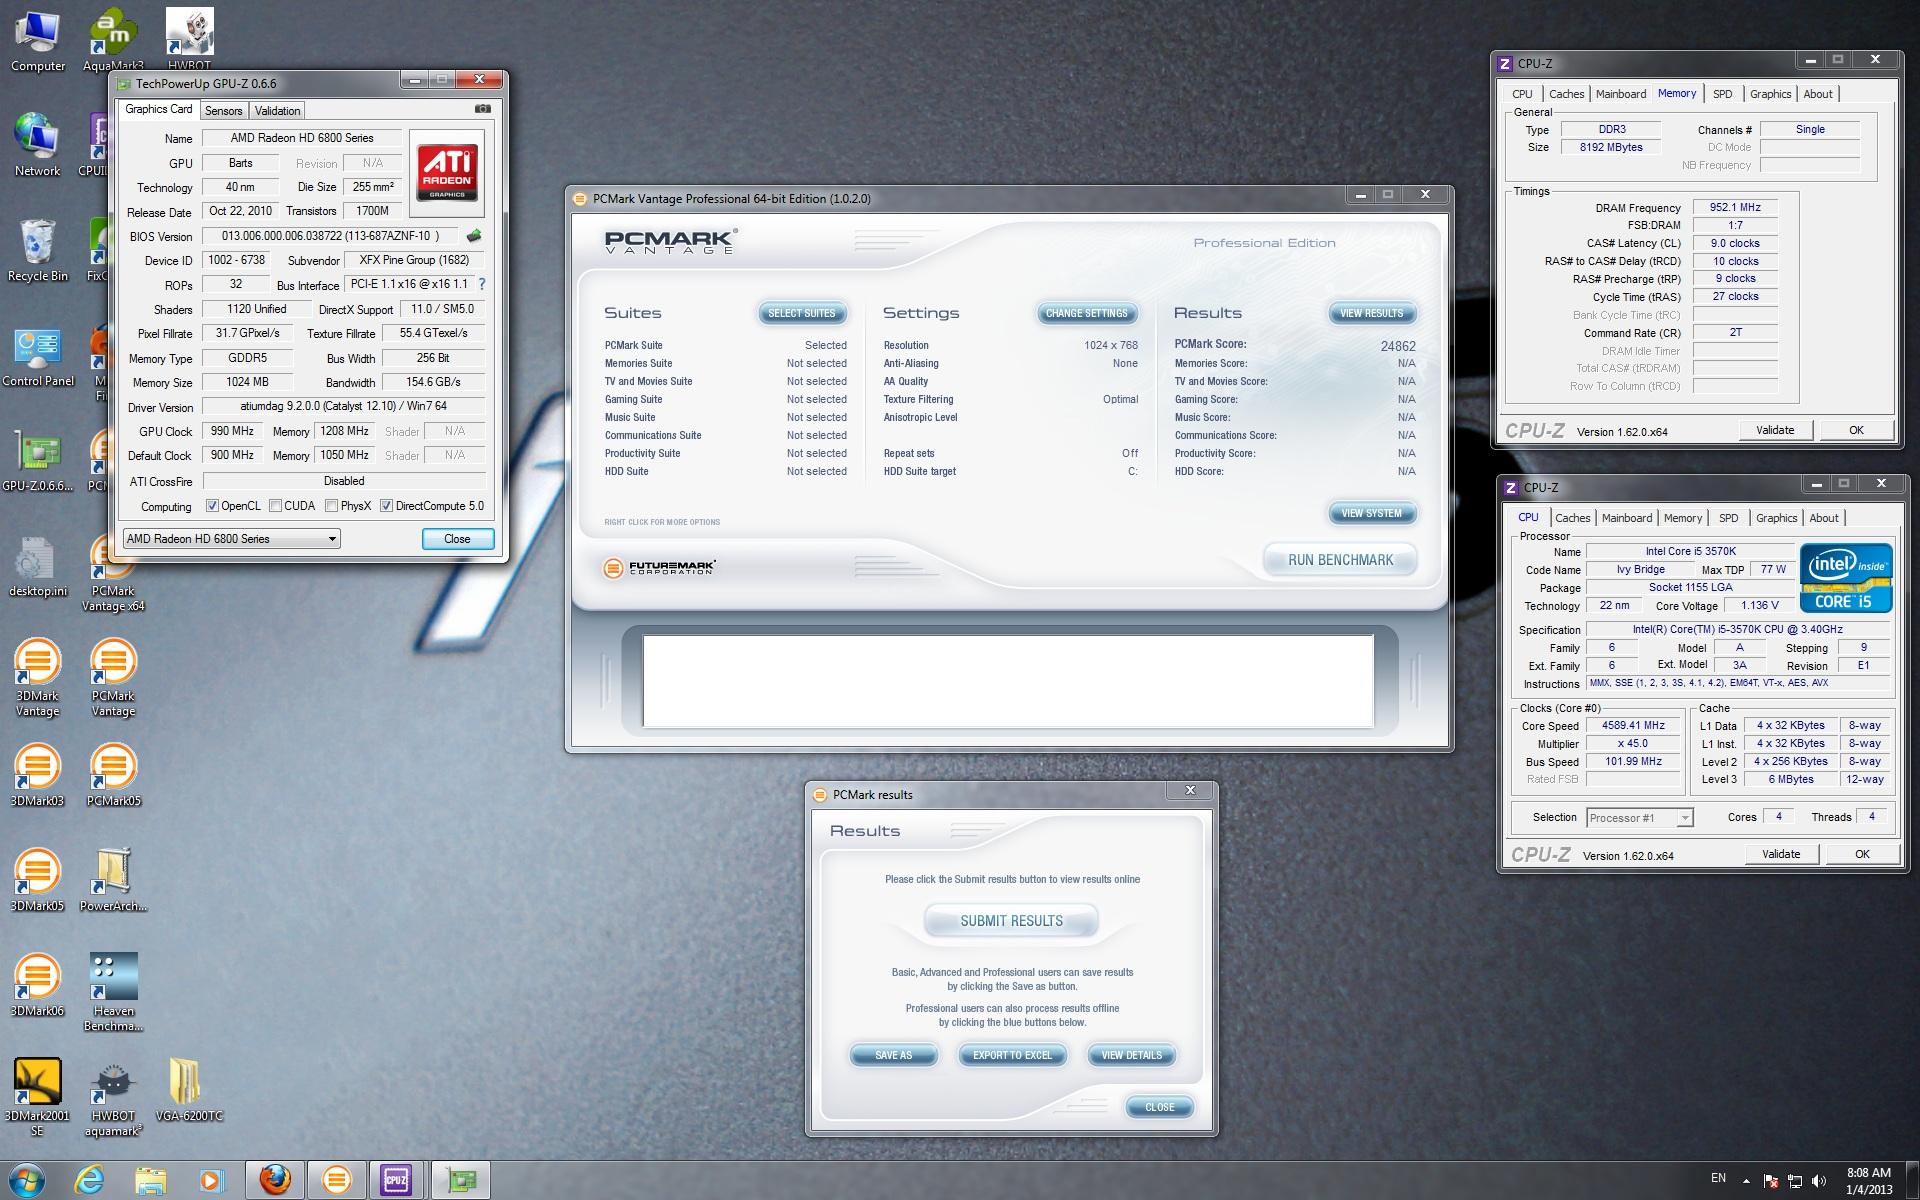The height and width of the screenshot is (1200, 1920).
Task: Open the Computer desktop icon
Action: (x=38, y=42)
